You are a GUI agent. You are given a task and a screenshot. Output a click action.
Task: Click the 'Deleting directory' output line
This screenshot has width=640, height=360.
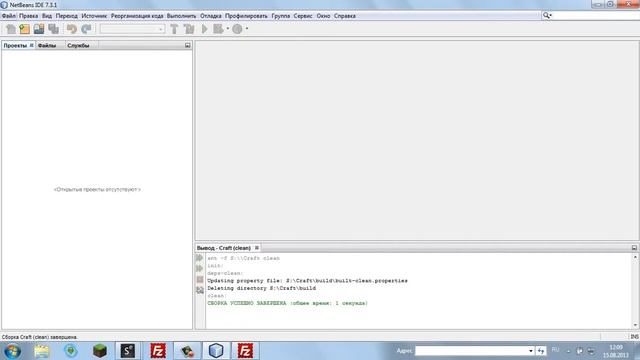tap(262, 288)
